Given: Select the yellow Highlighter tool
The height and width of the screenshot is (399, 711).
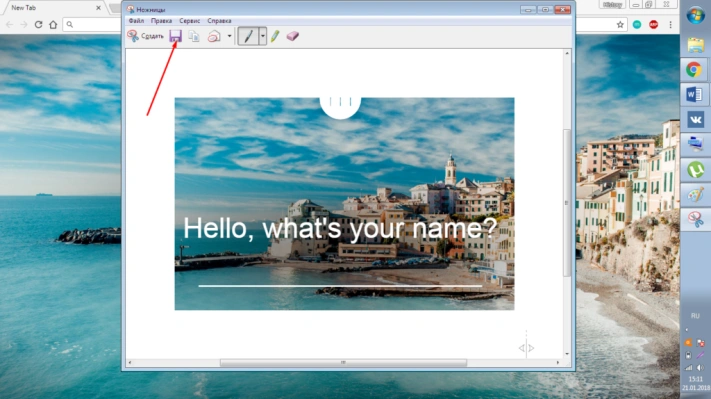Looking at the screenshot, I should 275,36.
